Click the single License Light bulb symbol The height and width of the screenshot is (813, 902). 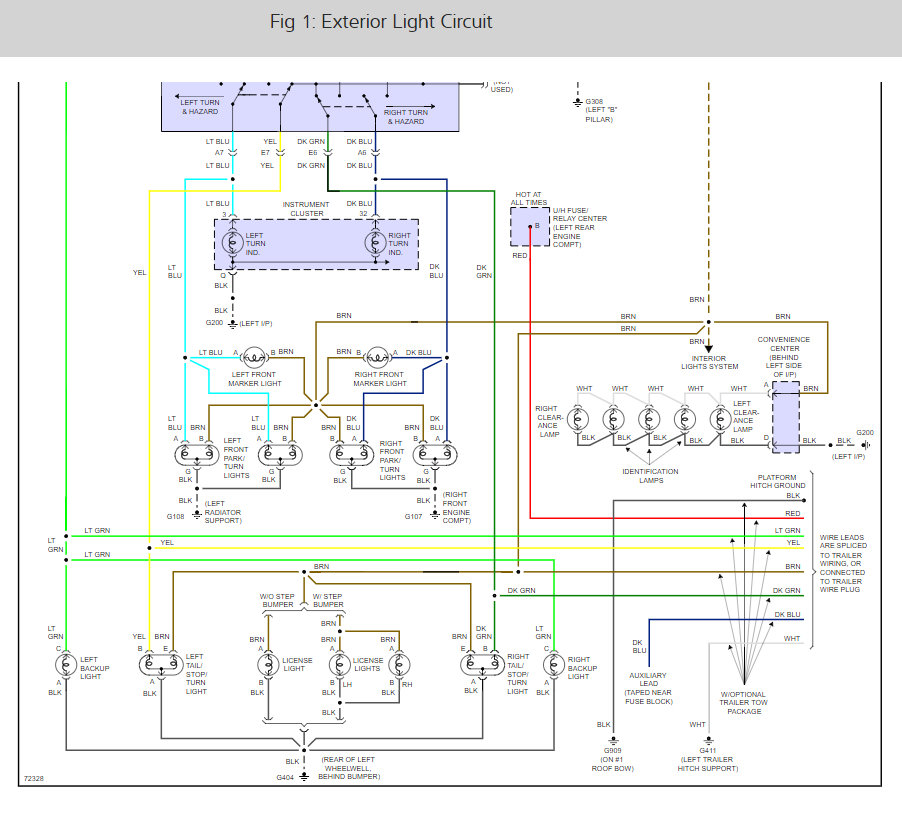pyautogui.click(x=268, y=665)
